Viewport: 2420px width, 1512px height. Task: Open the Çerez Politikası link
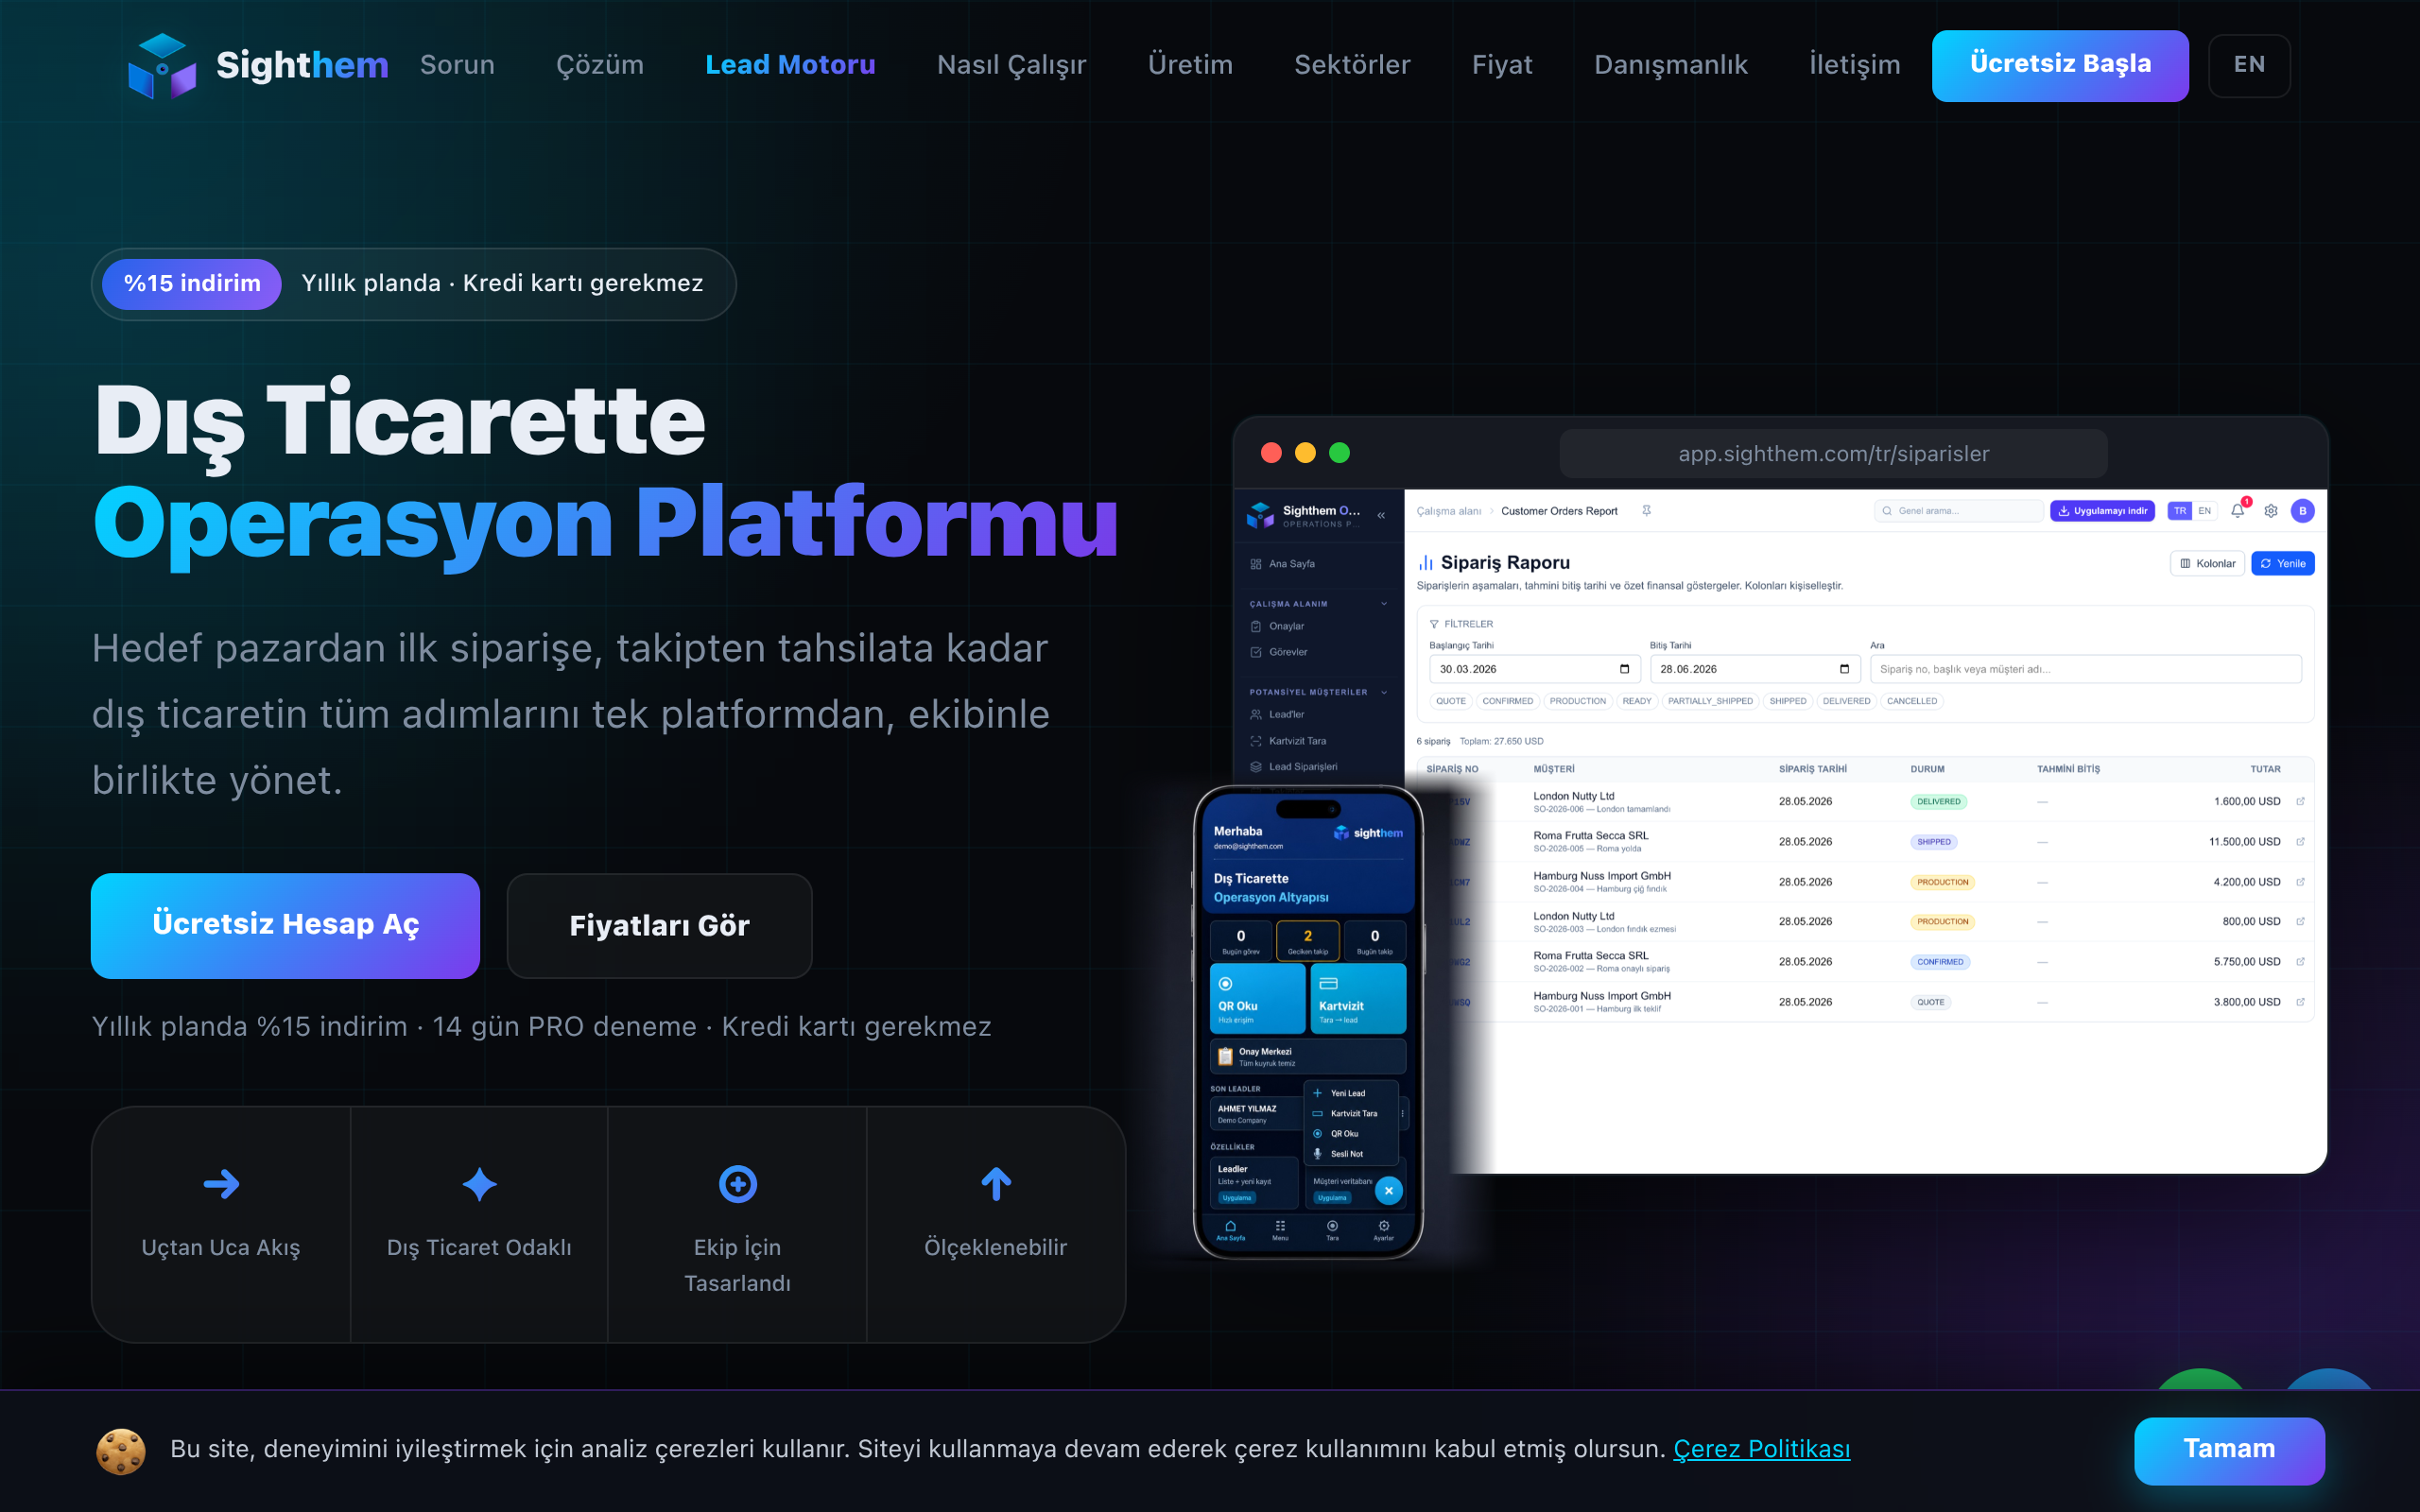click(x=1762, y=1449)
